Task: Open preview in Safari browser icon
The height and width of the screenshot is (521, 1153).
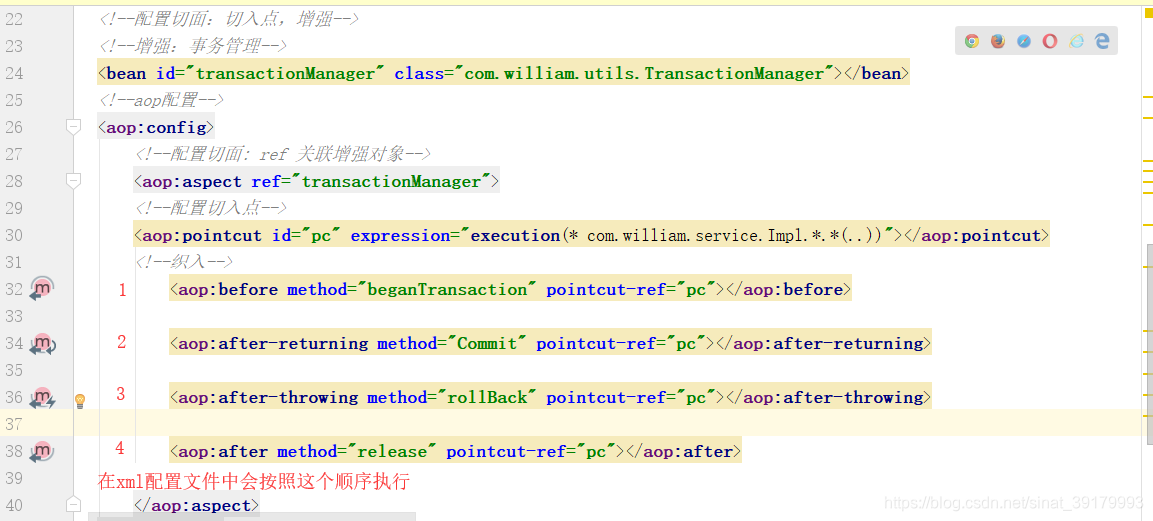Action: 1024,41
